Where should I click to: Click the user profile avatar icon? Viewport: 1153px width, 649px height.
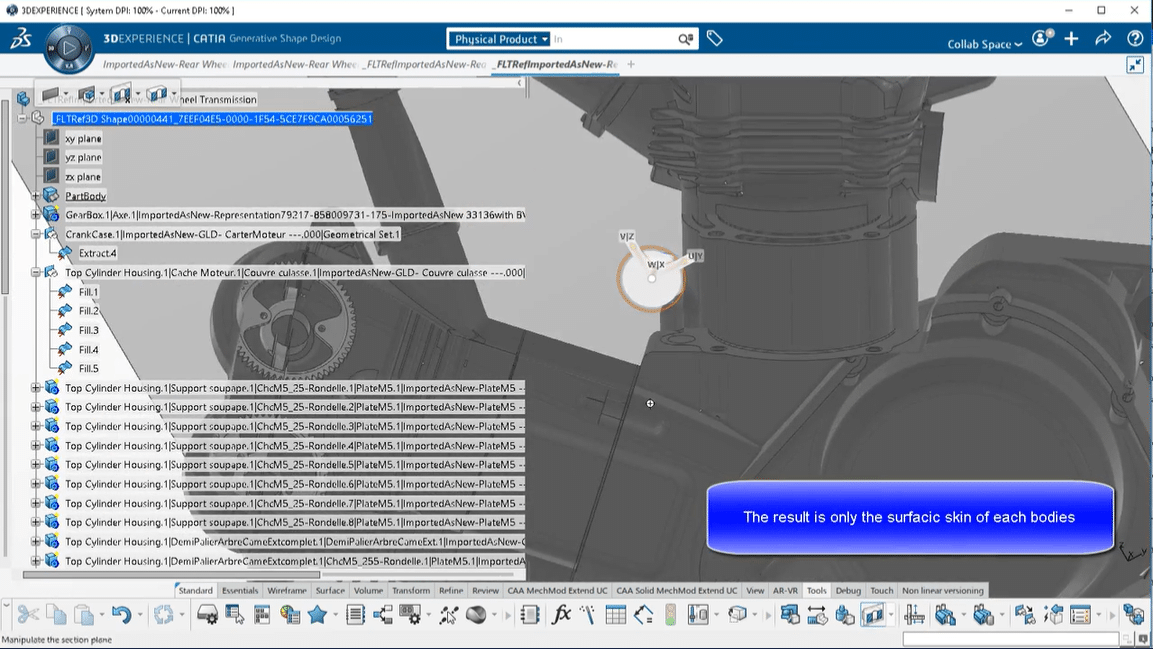pyautogui.click(x=1041, y=38)
